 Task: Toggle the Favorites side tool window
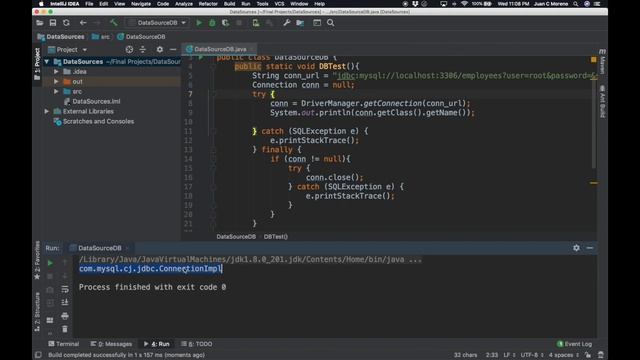click(x=37, y=260)
